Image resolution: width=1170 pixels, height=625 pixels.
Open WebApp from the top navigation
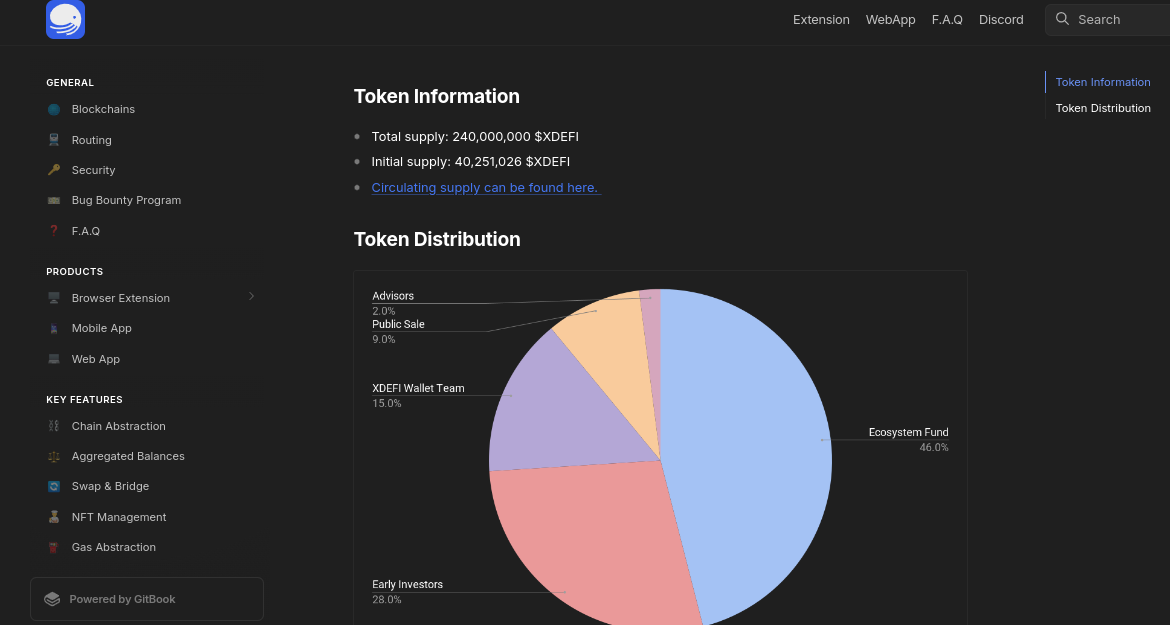tap(890, 20)
